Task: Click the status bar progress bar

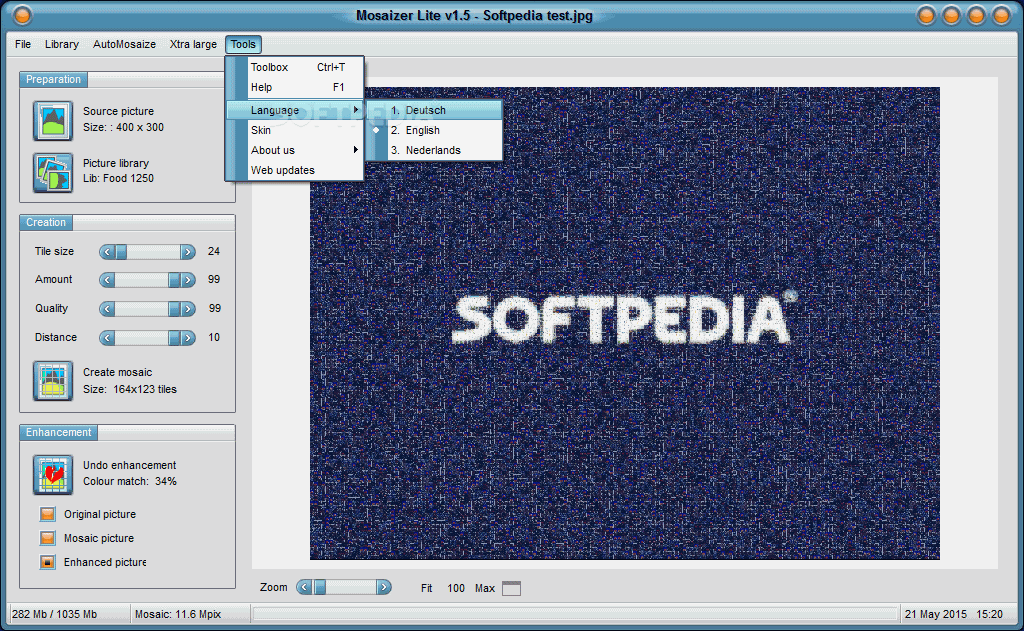Action: (575, 614)
